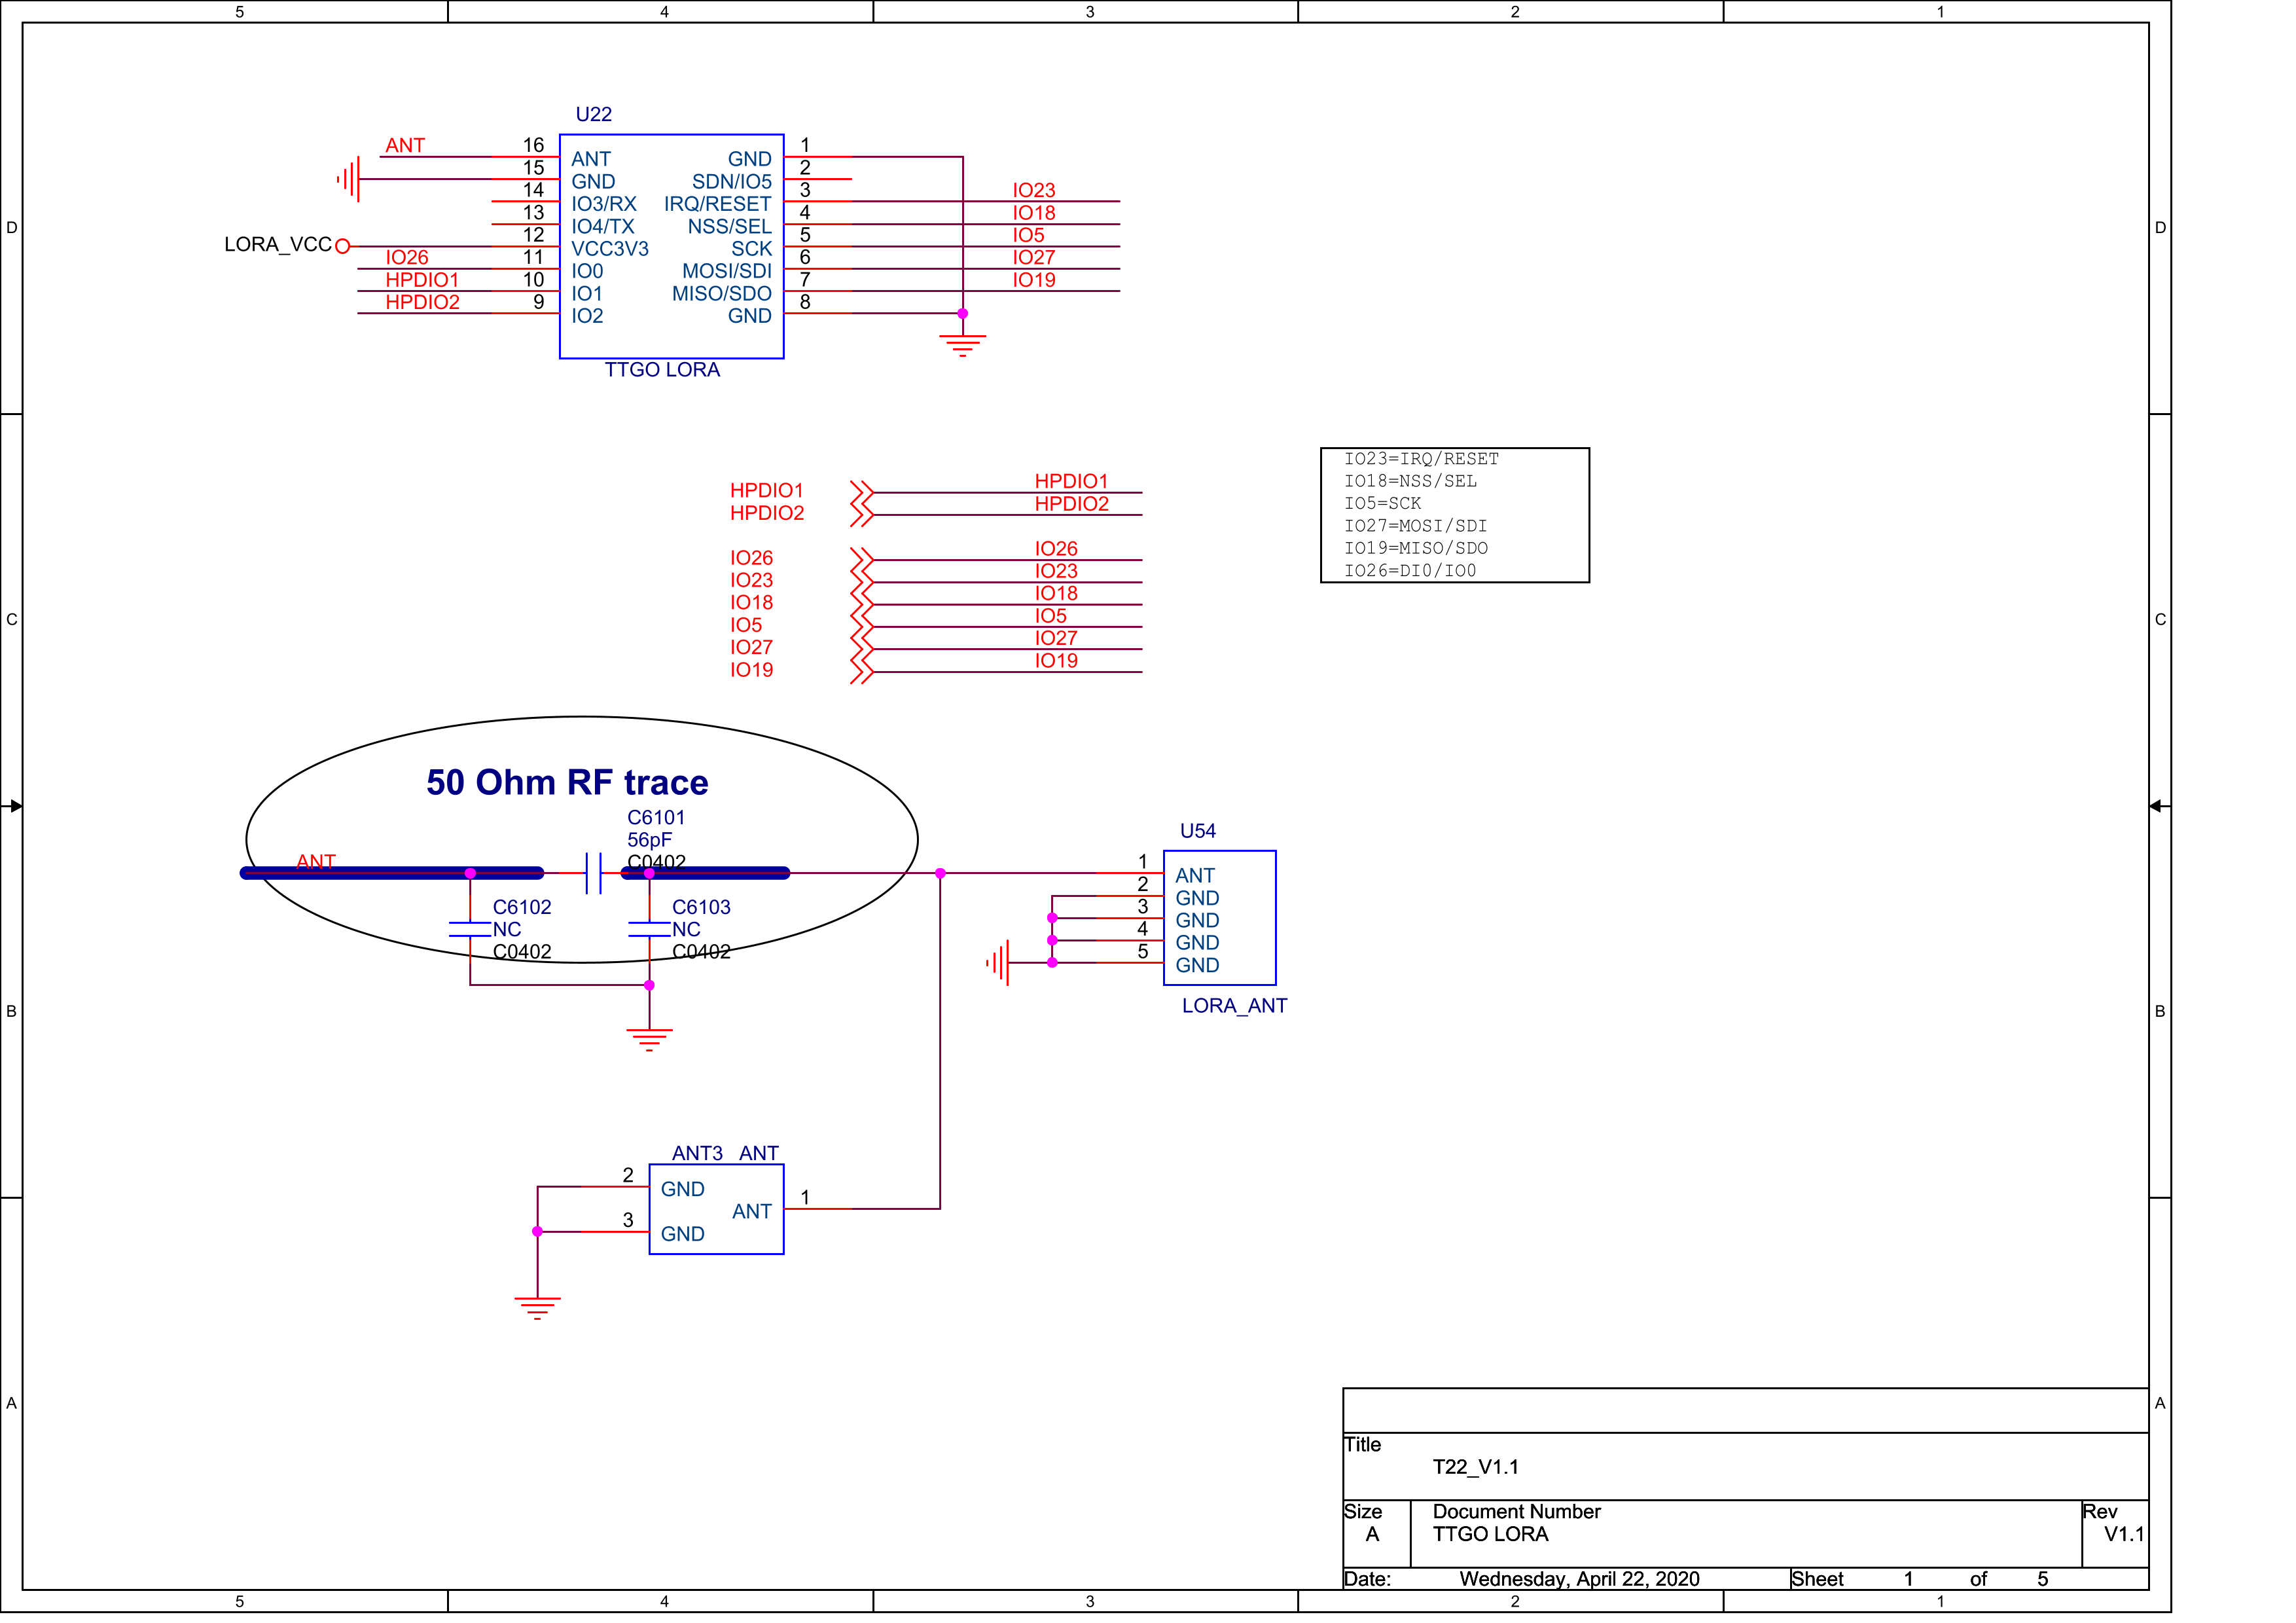
Task: Click the IO26 net label near U22 pin 11
Action: pyautogui.click(x=407, y=258)
